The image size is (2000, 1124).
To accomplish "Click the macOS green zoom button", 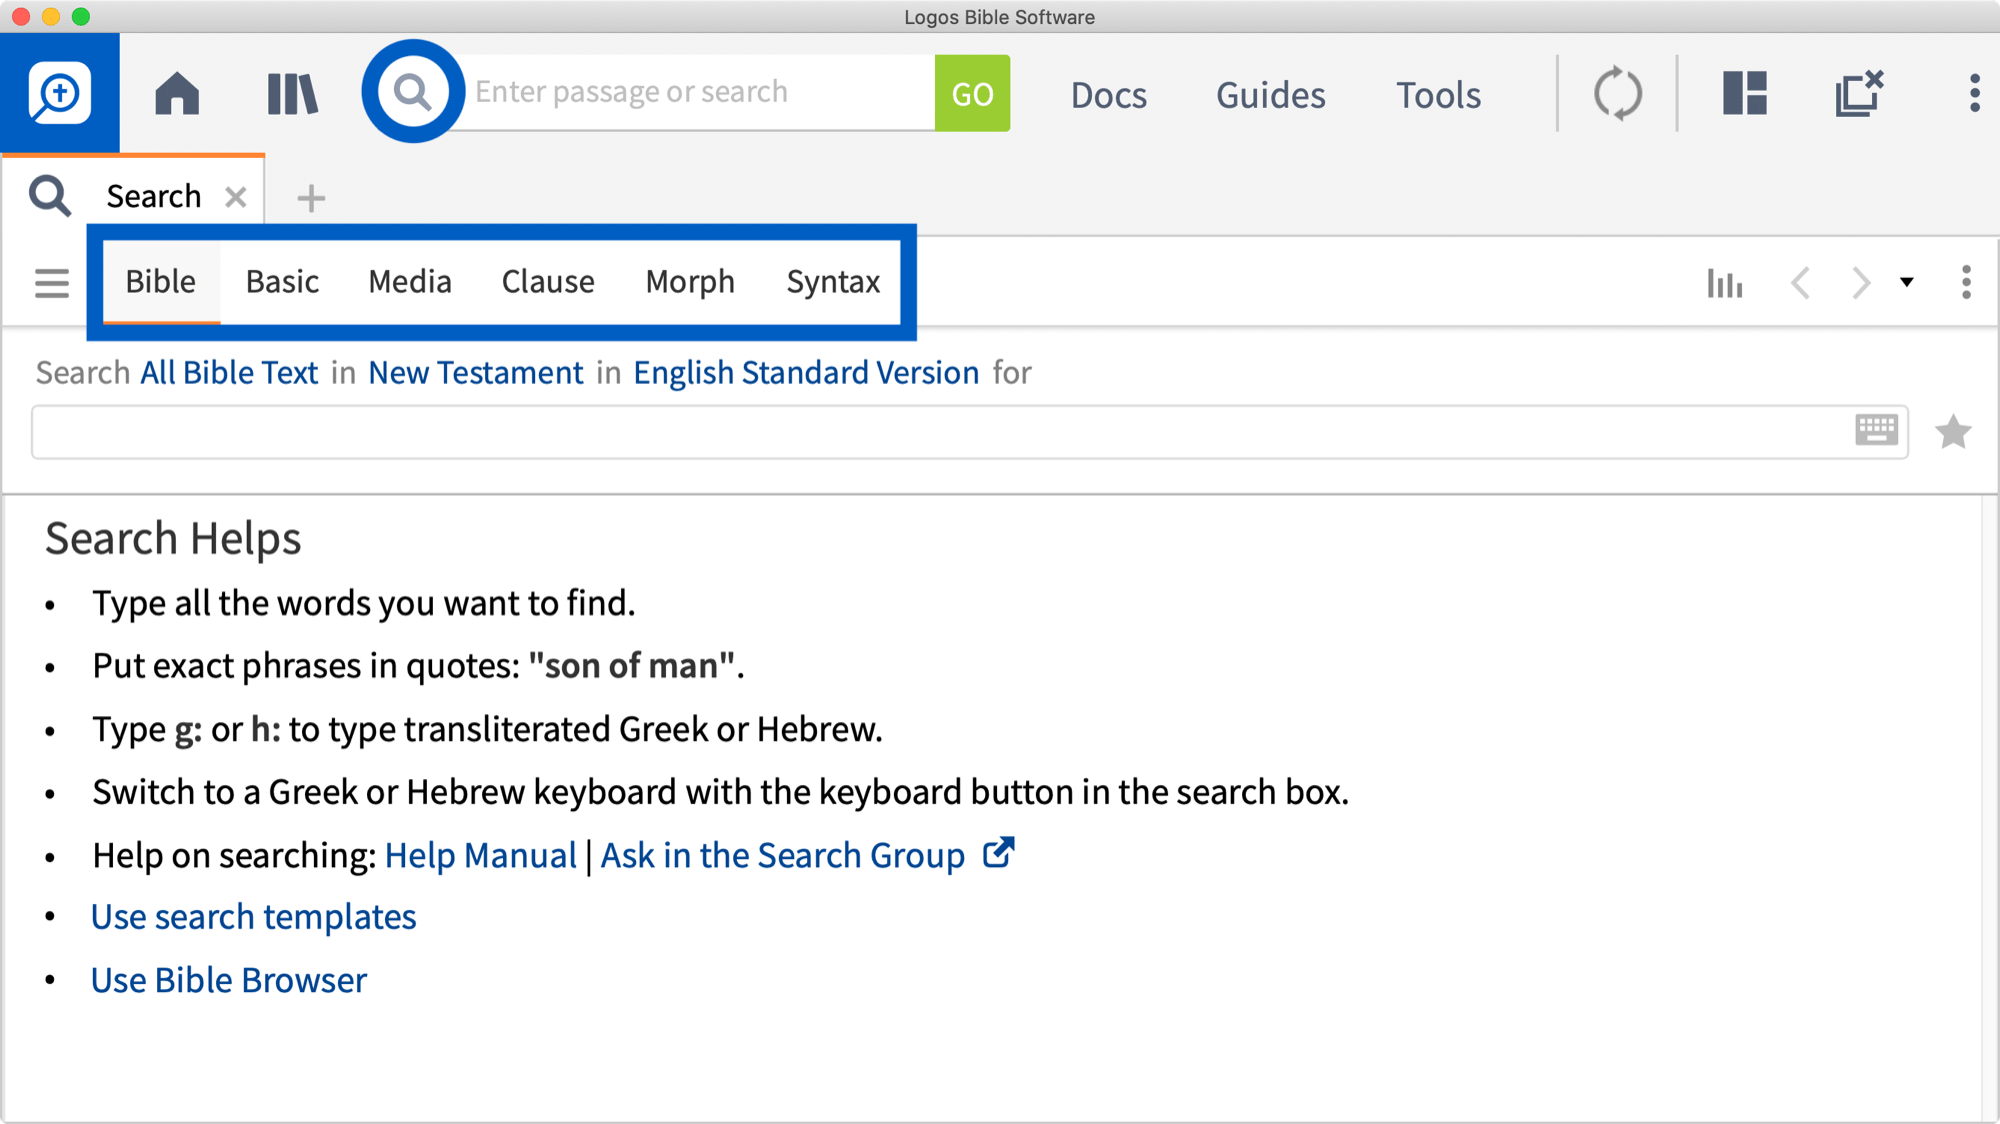I will pyautogui.click(x=81, y=16).
